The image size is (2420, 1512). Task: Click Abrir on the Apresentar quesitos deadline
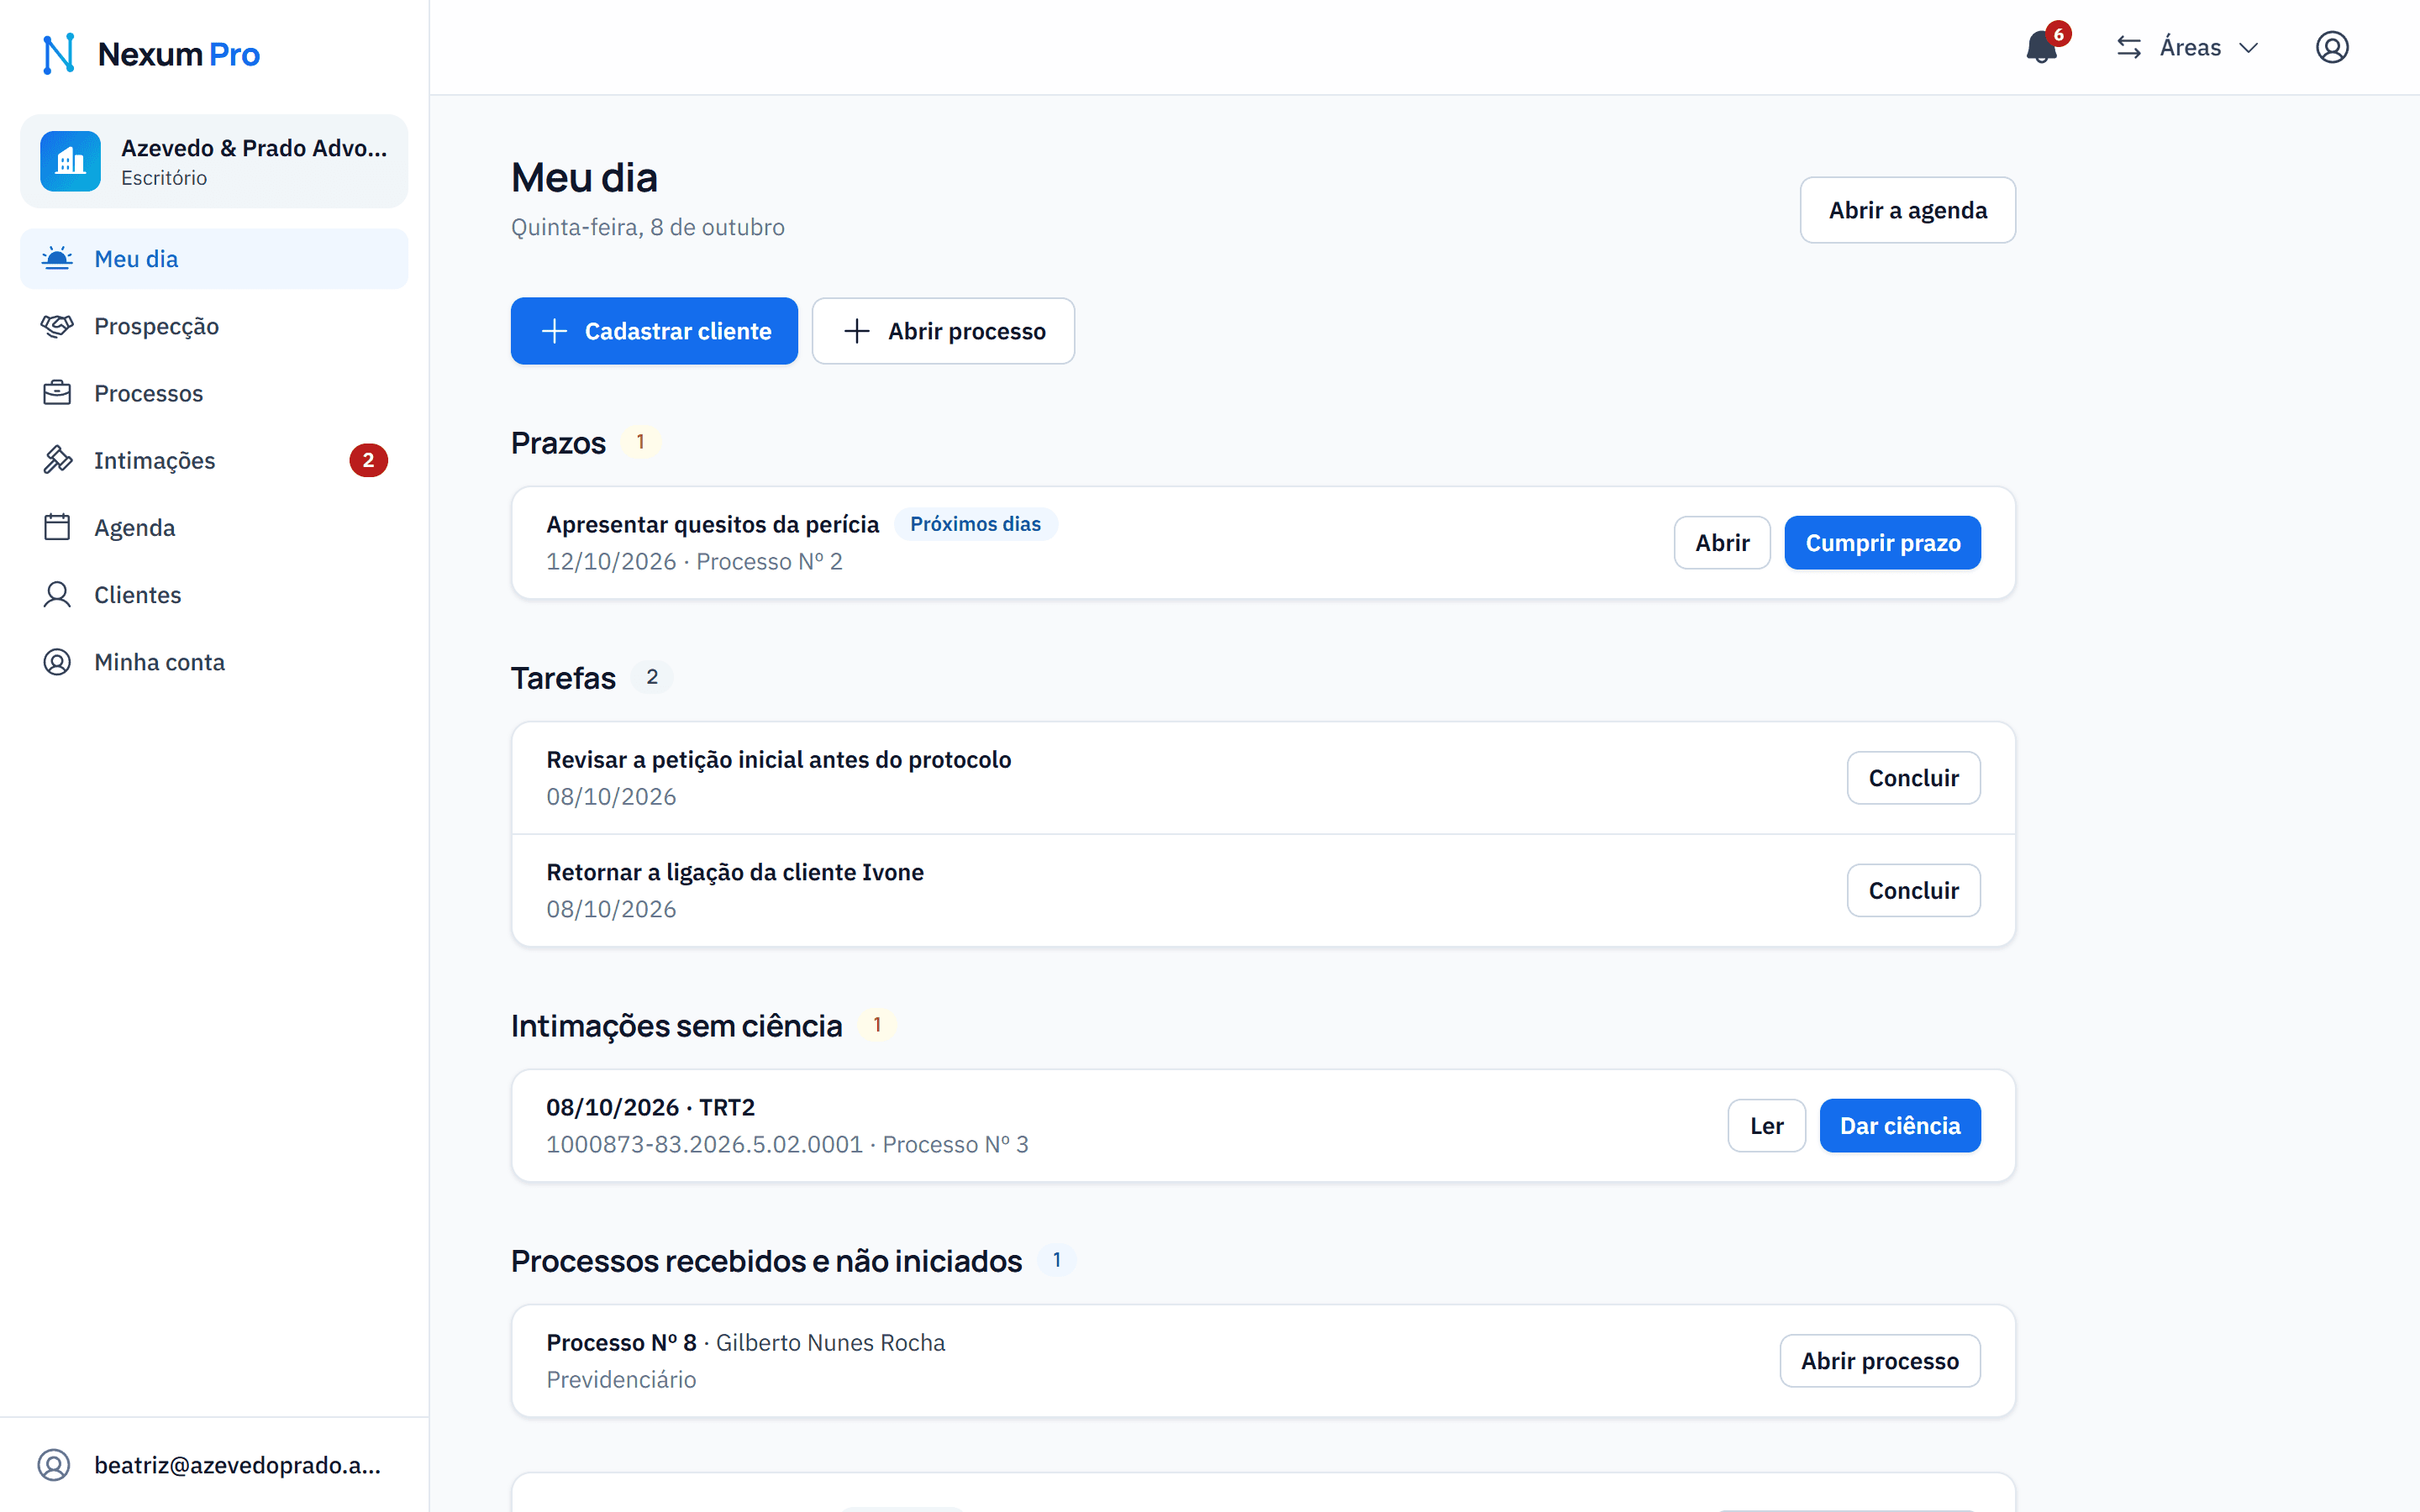coord(1722,543)
